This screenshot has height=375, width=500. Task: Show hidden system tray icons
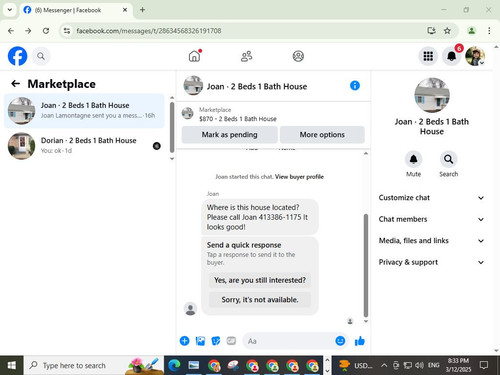[384, 365]
